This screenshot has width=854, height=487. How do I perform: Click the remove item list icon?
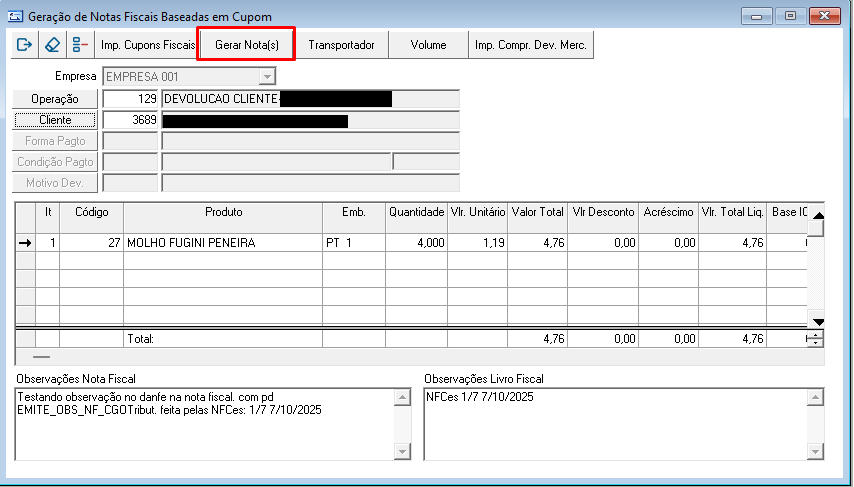coord(80,45)
